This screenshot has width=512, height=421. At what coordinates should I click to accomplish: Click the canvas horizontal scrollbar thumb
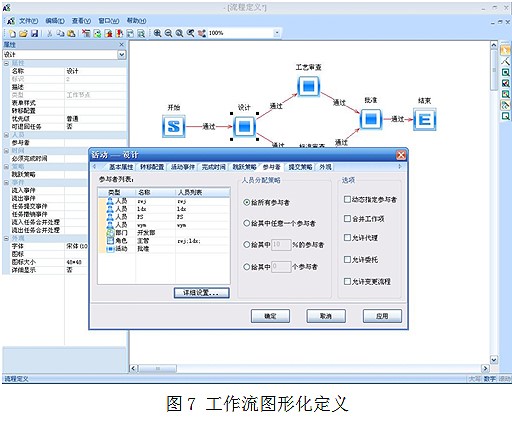157,368
